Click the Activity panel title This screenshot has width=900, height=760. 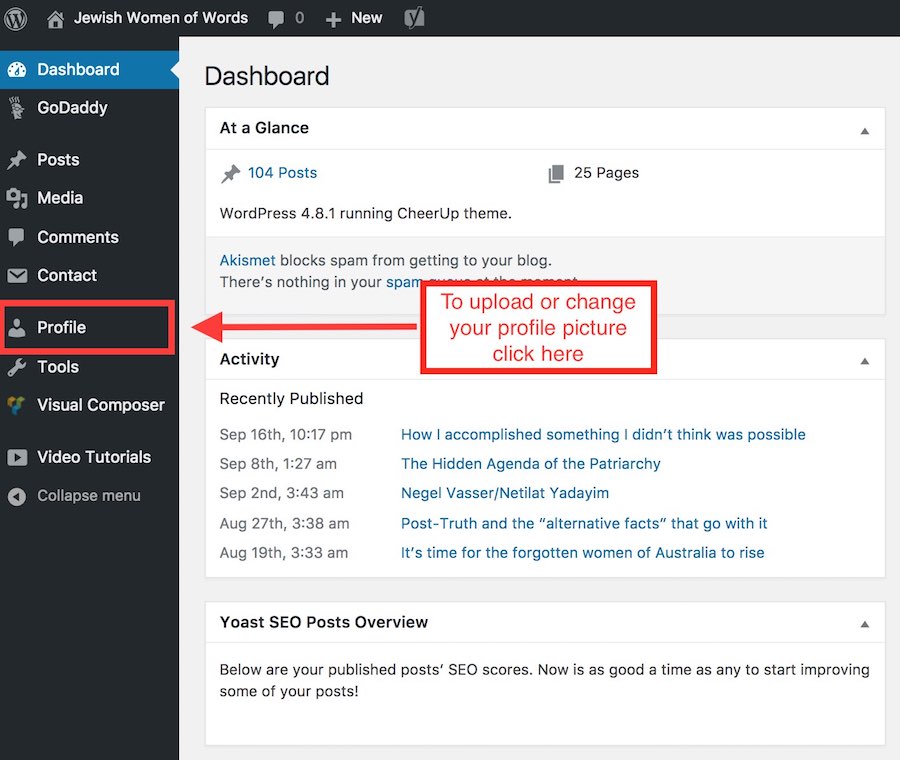[249, 359]
